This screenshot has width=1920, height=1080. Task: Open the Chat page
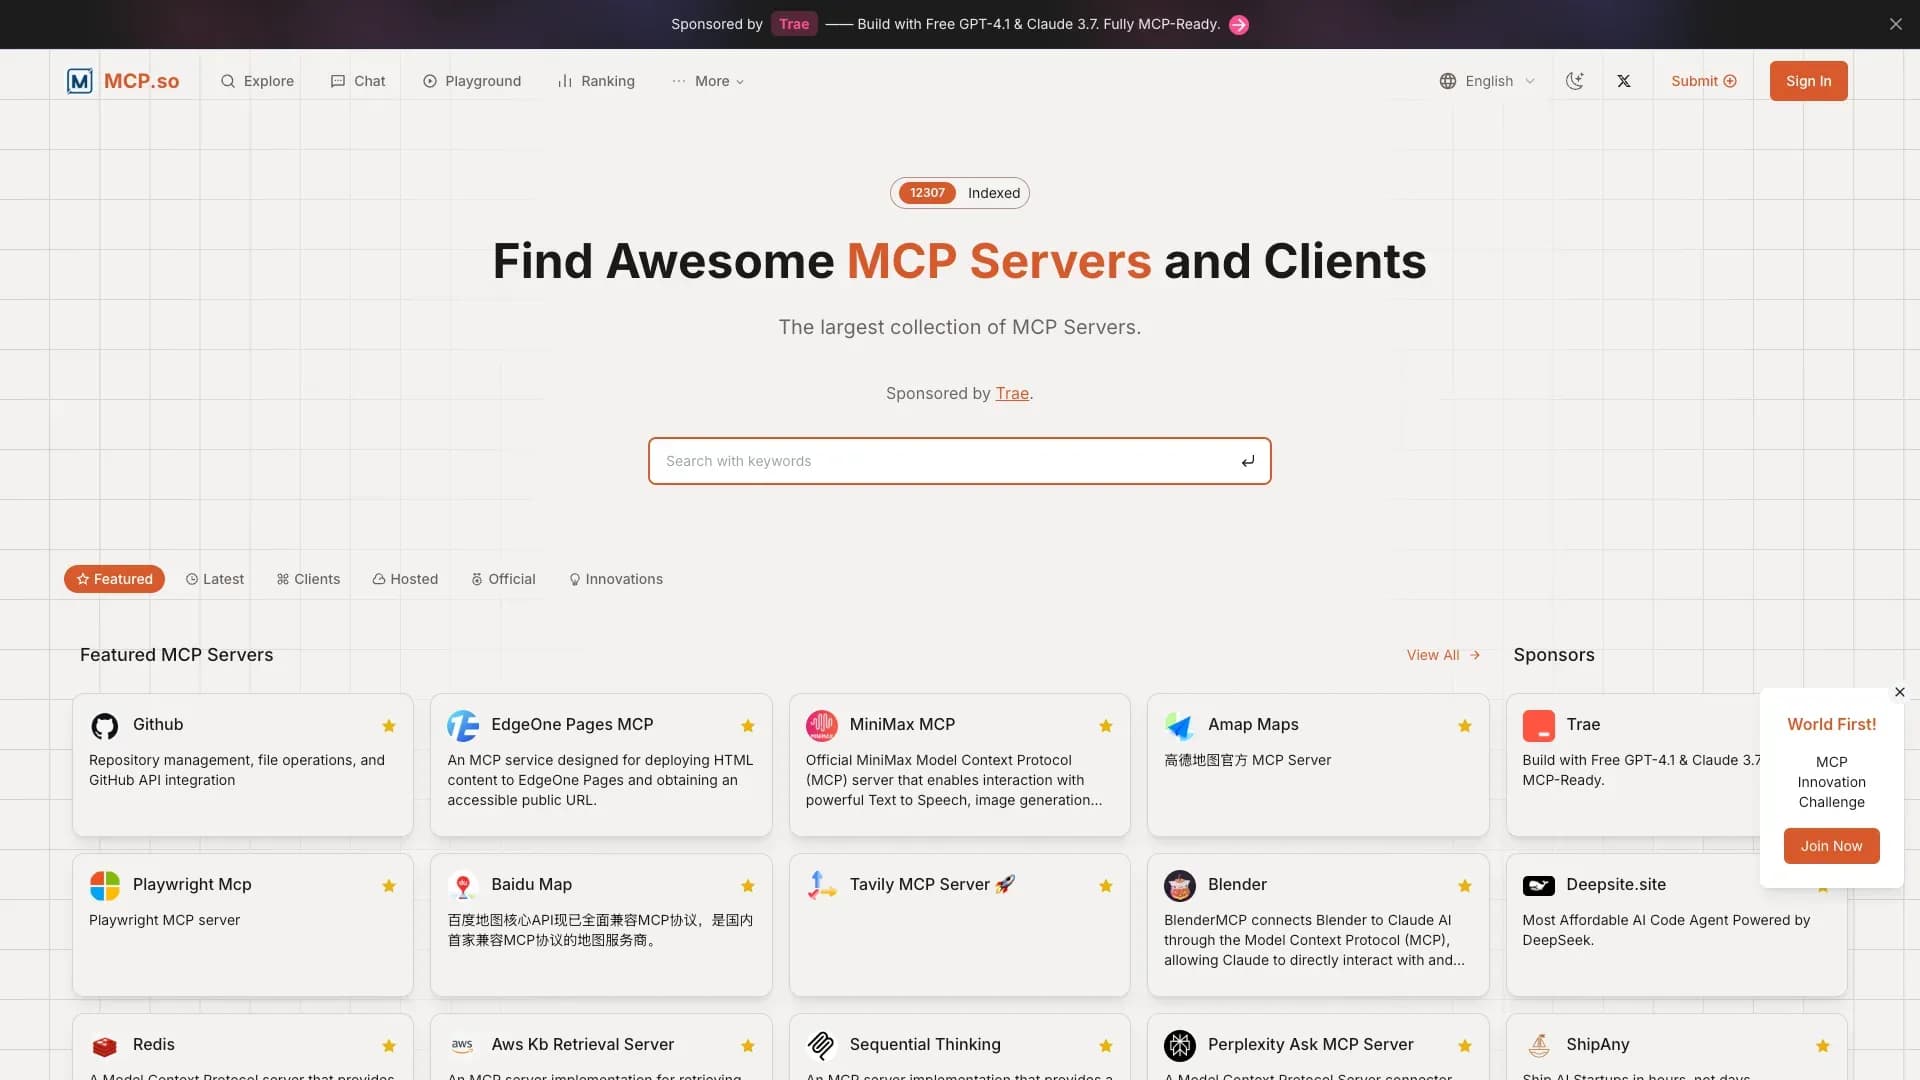(358, 81)
